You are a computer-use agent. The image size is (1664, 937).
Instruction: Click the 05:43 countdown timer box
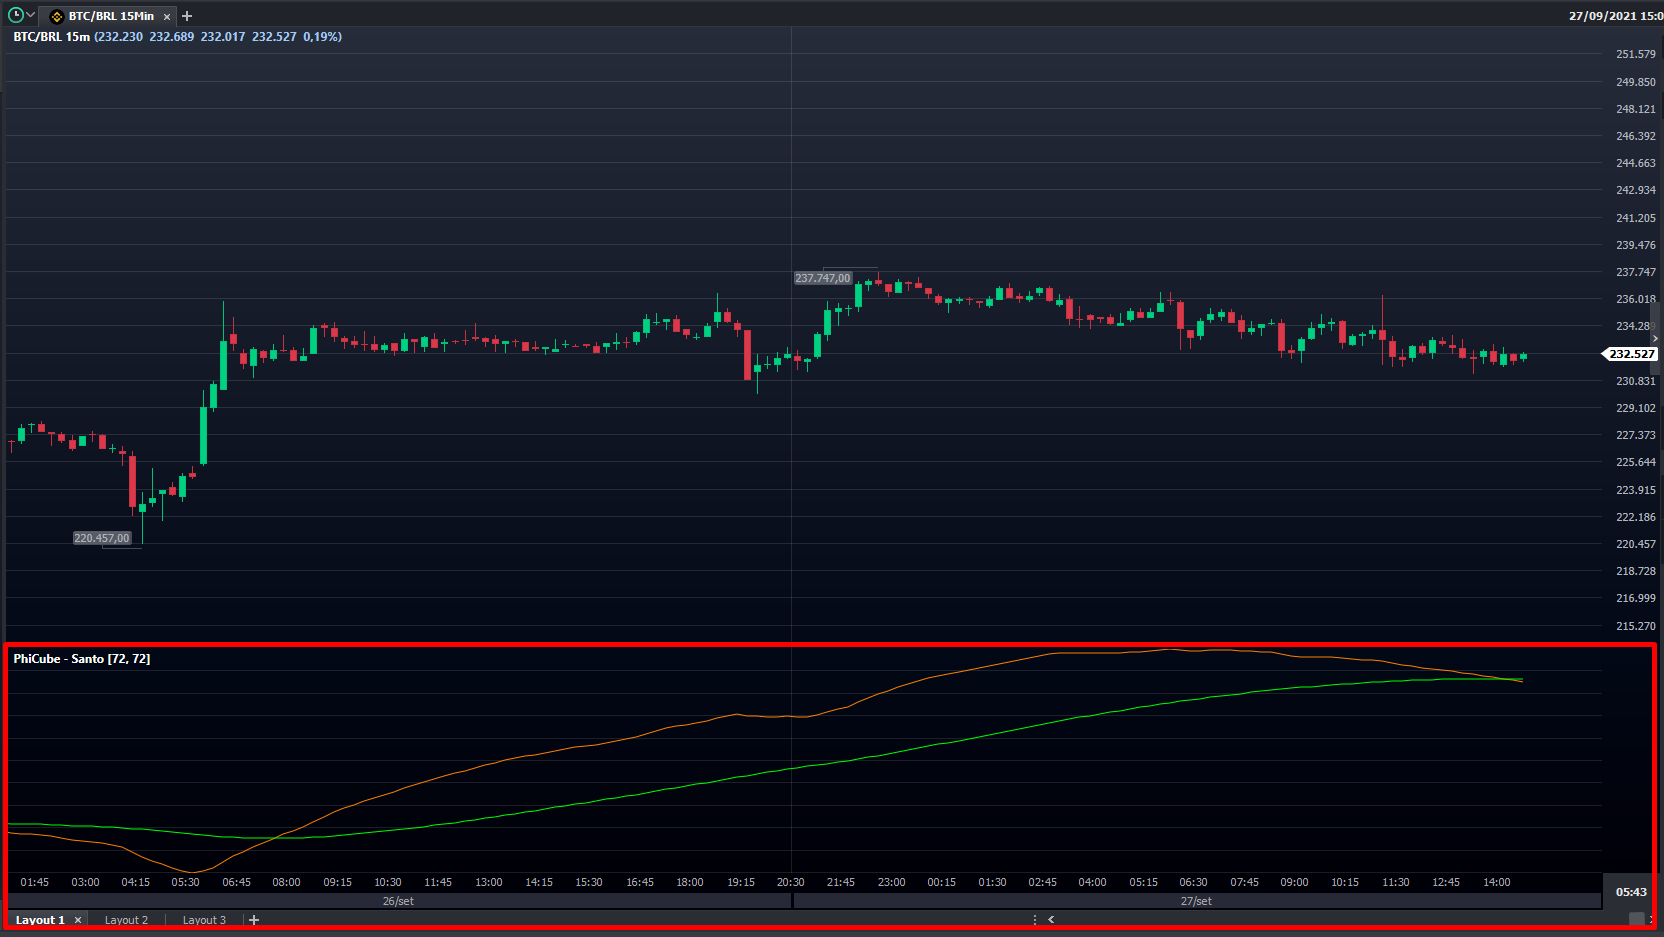point(1631,892)
